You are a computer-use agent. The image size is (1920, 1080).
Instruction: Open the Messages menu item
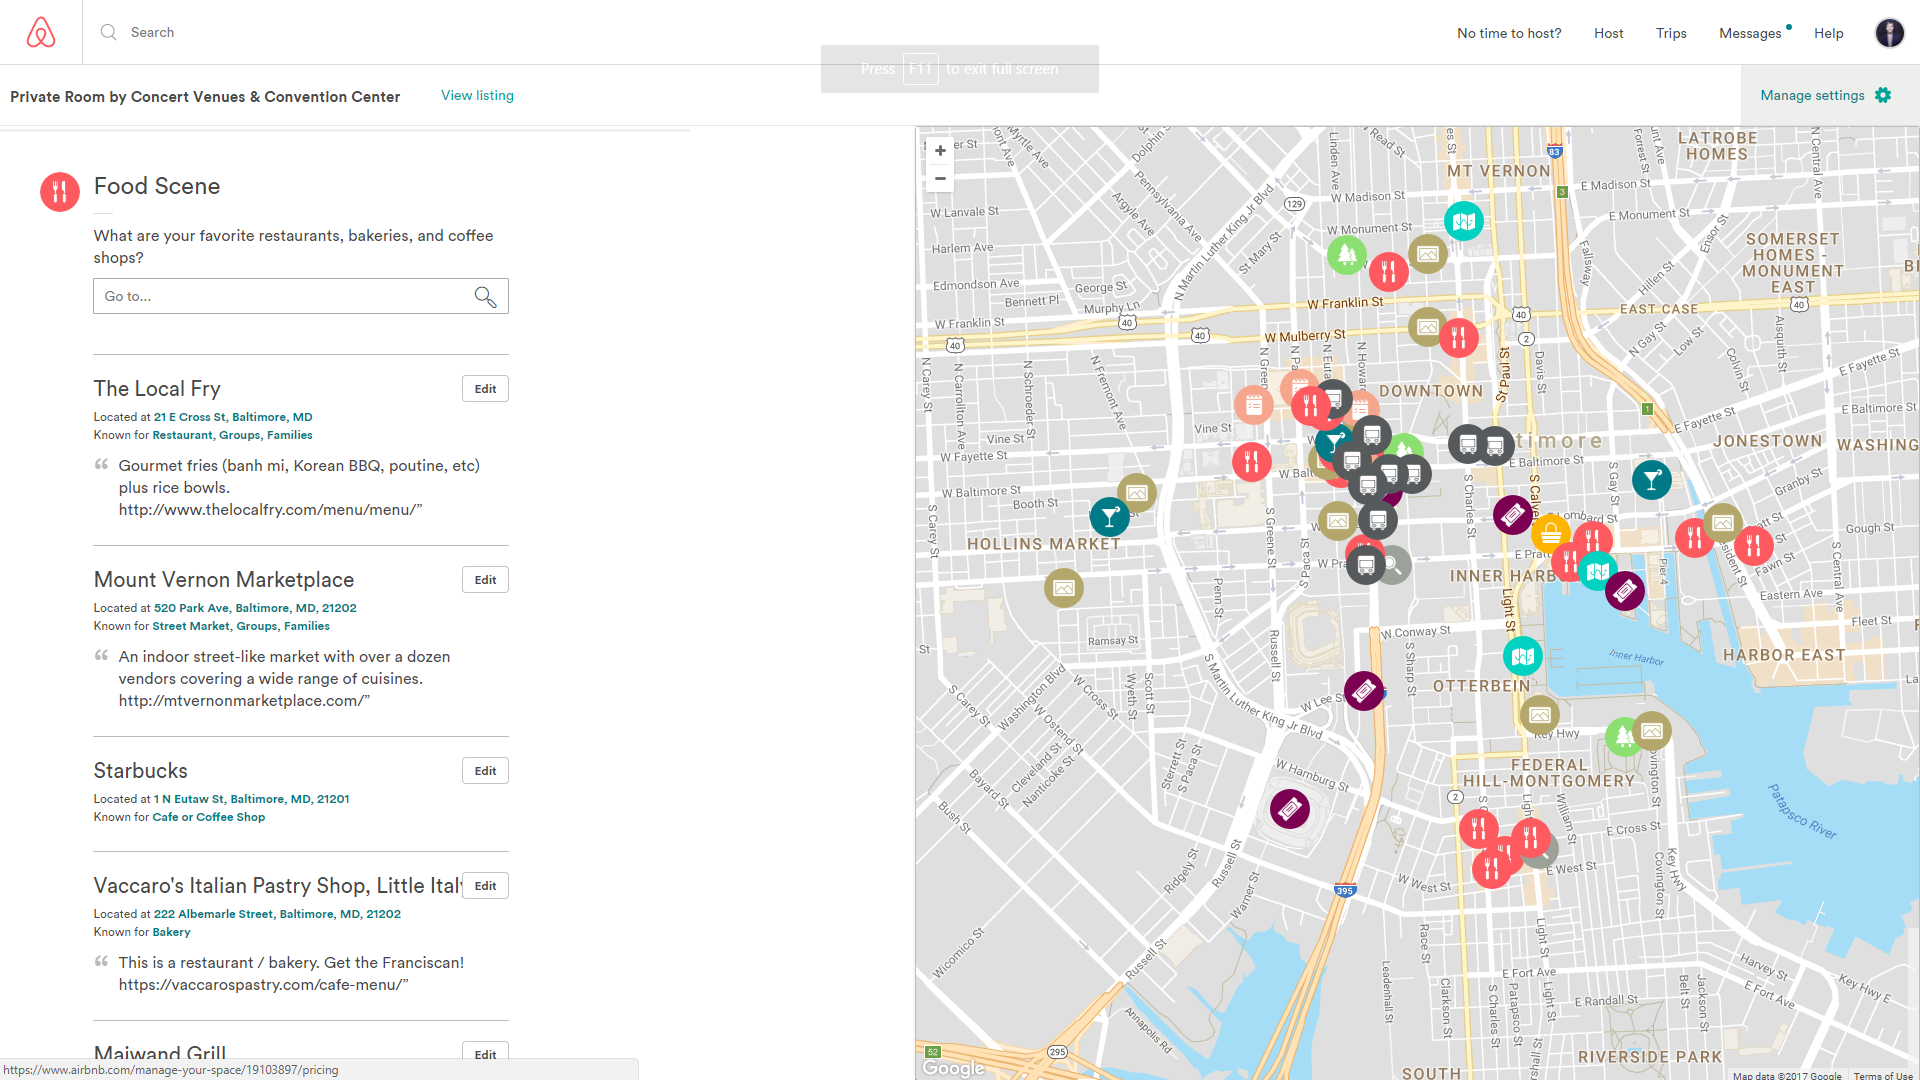(x=1749, y=33)
